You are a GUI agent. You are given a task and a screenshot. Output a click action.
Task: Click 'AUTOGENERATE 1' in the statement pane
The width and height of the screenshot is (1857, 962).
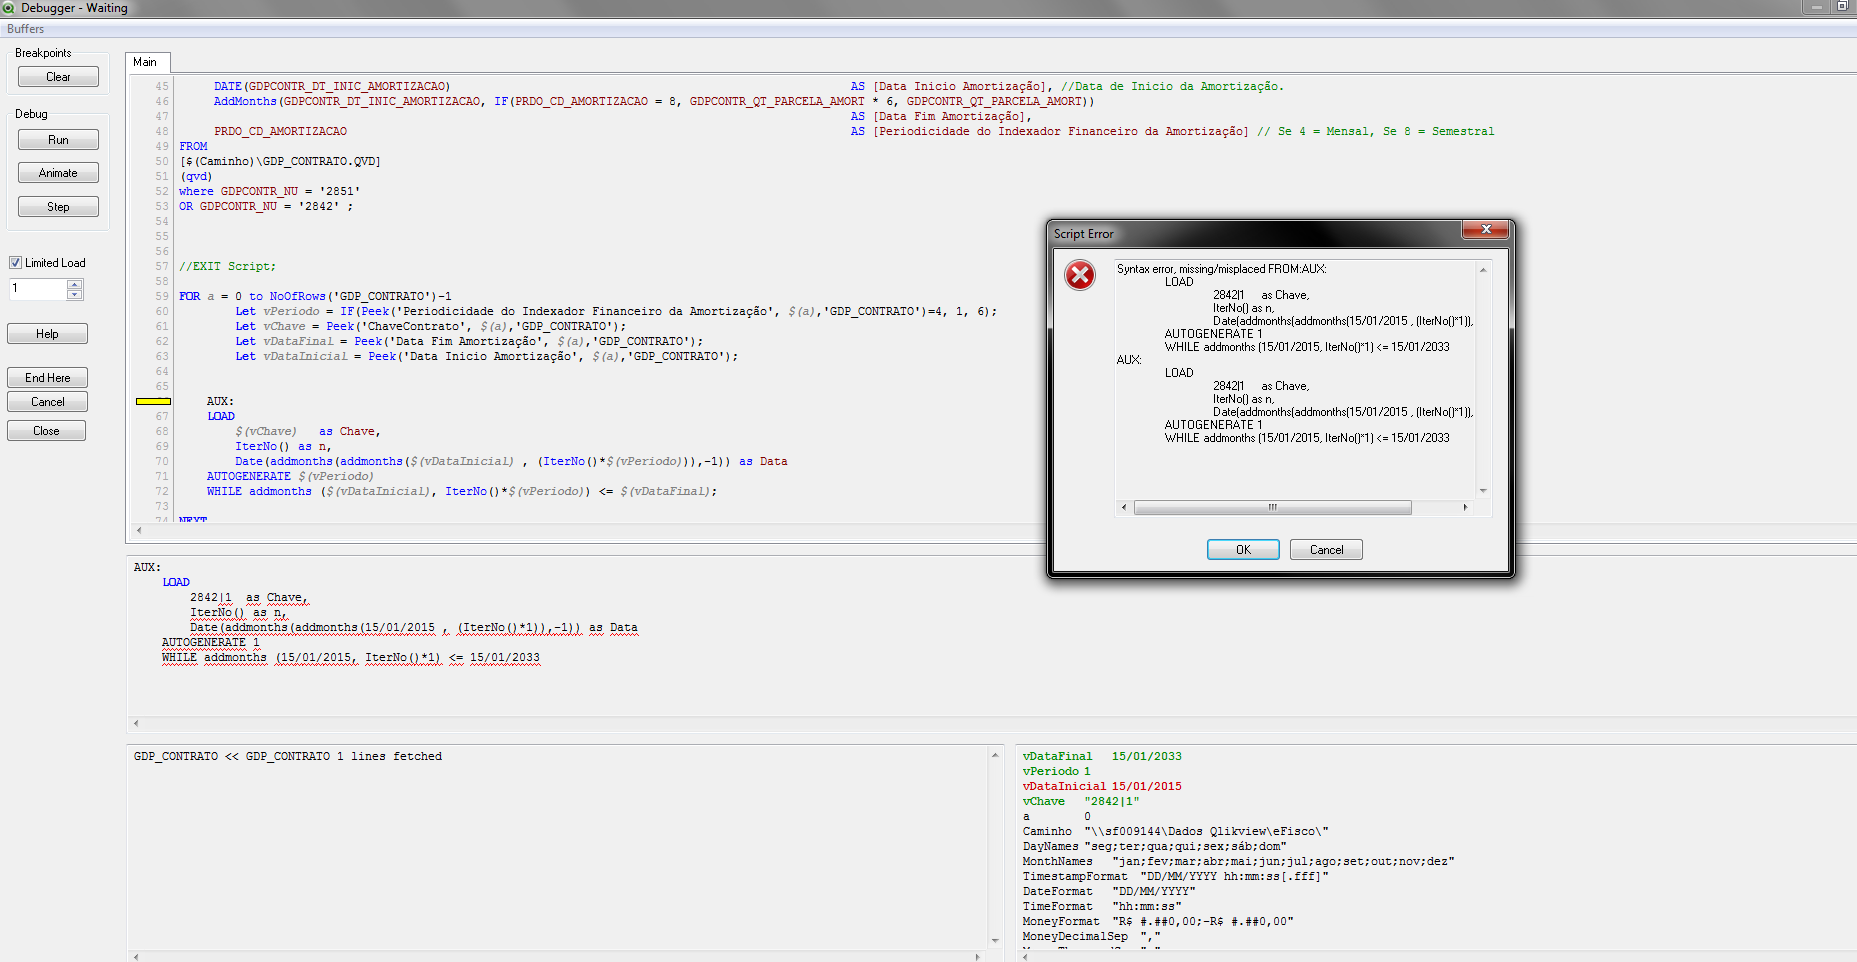(210, 643)
